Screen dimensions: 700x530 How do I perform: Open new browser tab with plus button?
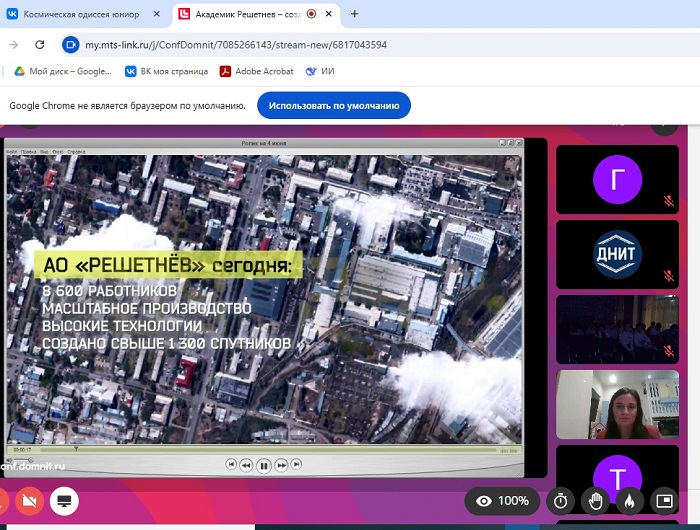354,14
